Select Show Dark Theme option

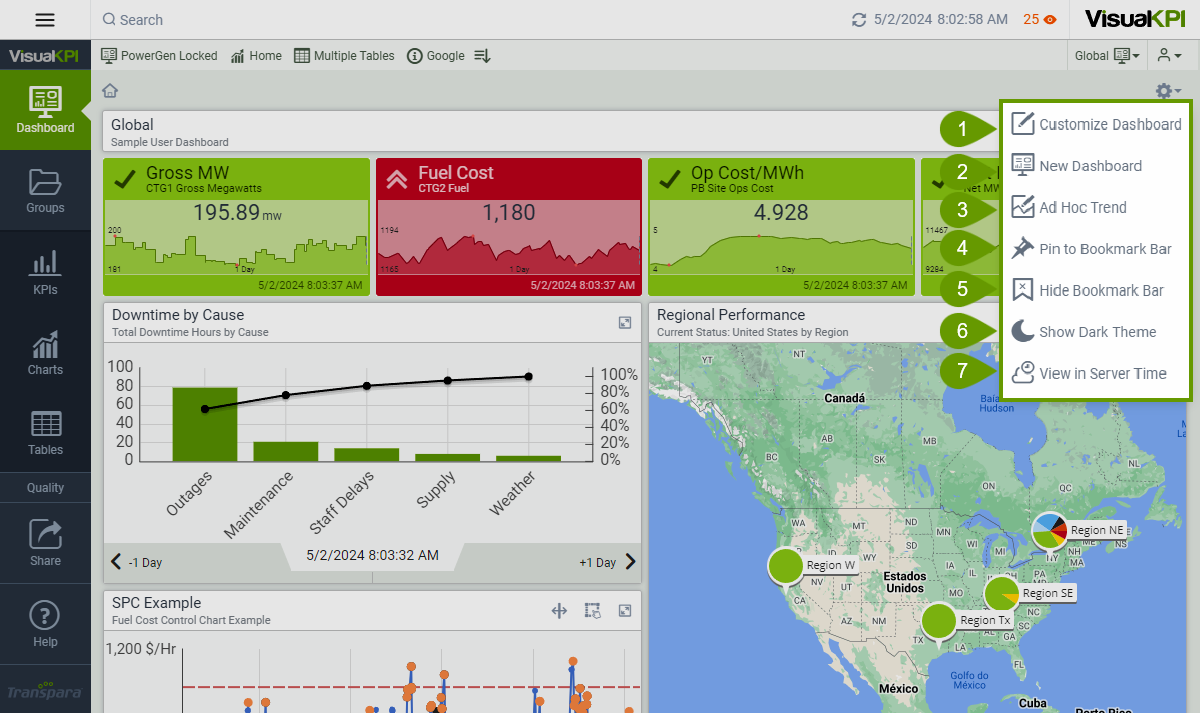1097,332
